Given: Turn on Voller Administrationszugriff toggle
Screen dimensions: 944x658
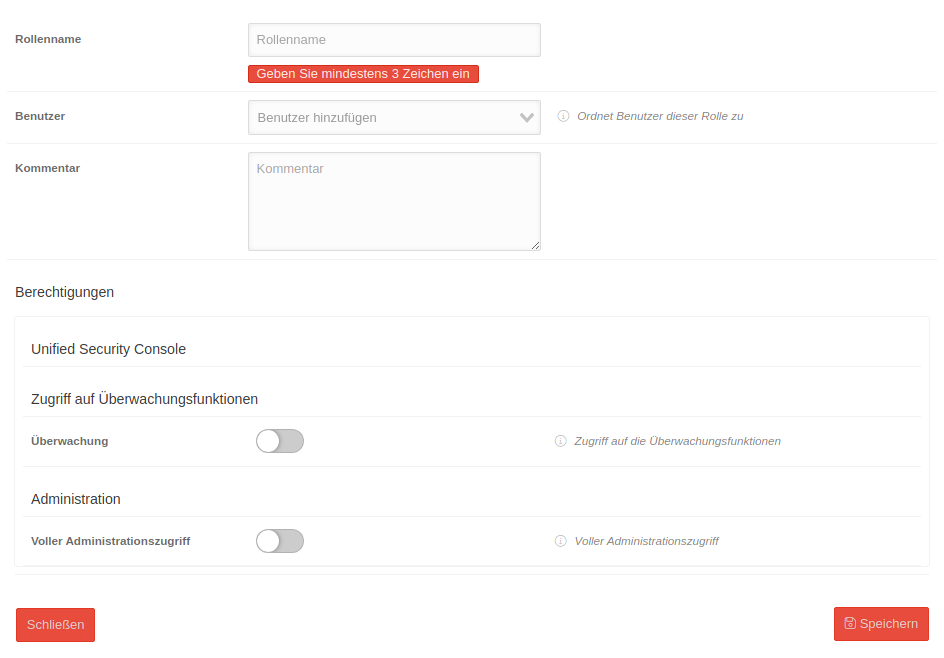Looking at the screenshot, I should 280,541.
